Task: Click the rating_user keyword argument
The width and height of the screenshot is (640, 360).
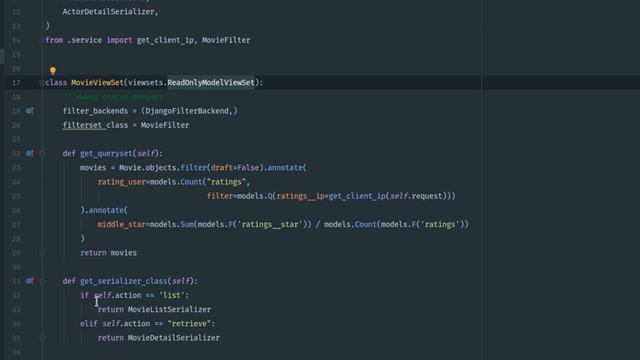Action: 121,182
